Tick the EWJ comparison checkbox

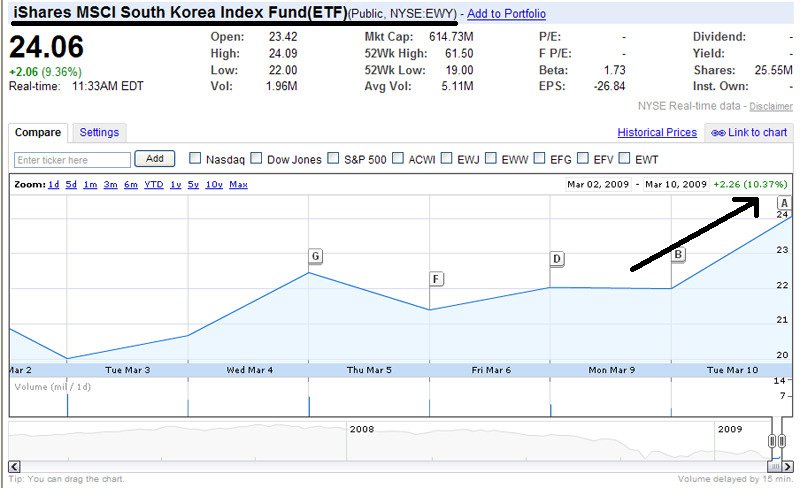[x=447, y=158]
